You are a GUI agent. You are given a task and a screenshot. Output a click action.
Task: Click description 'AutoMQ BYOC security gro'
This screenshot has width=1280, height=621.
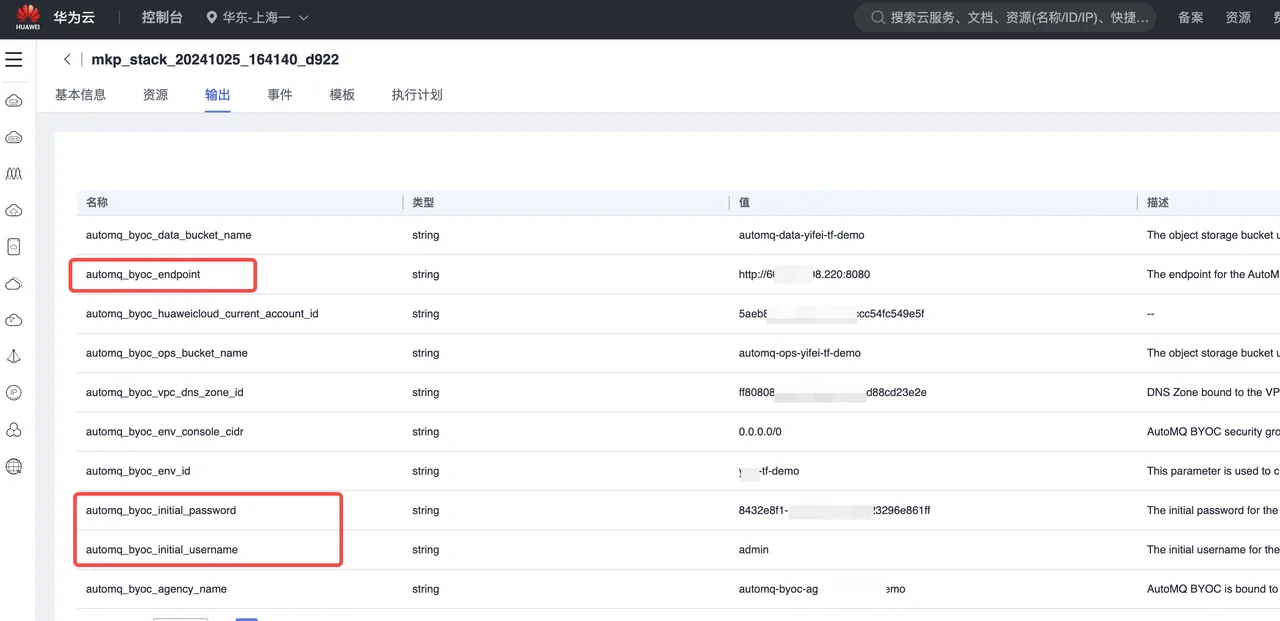tap(1213, 432)
